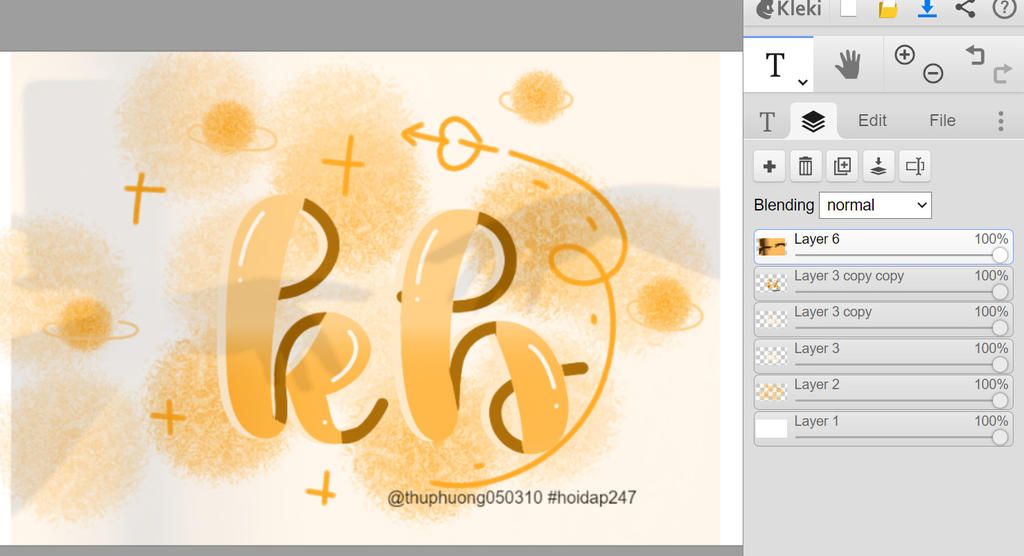Select Layer 3 in layer list
Image resolution: width=1024 pixels, height=556 pixels.
click(884, 356)
